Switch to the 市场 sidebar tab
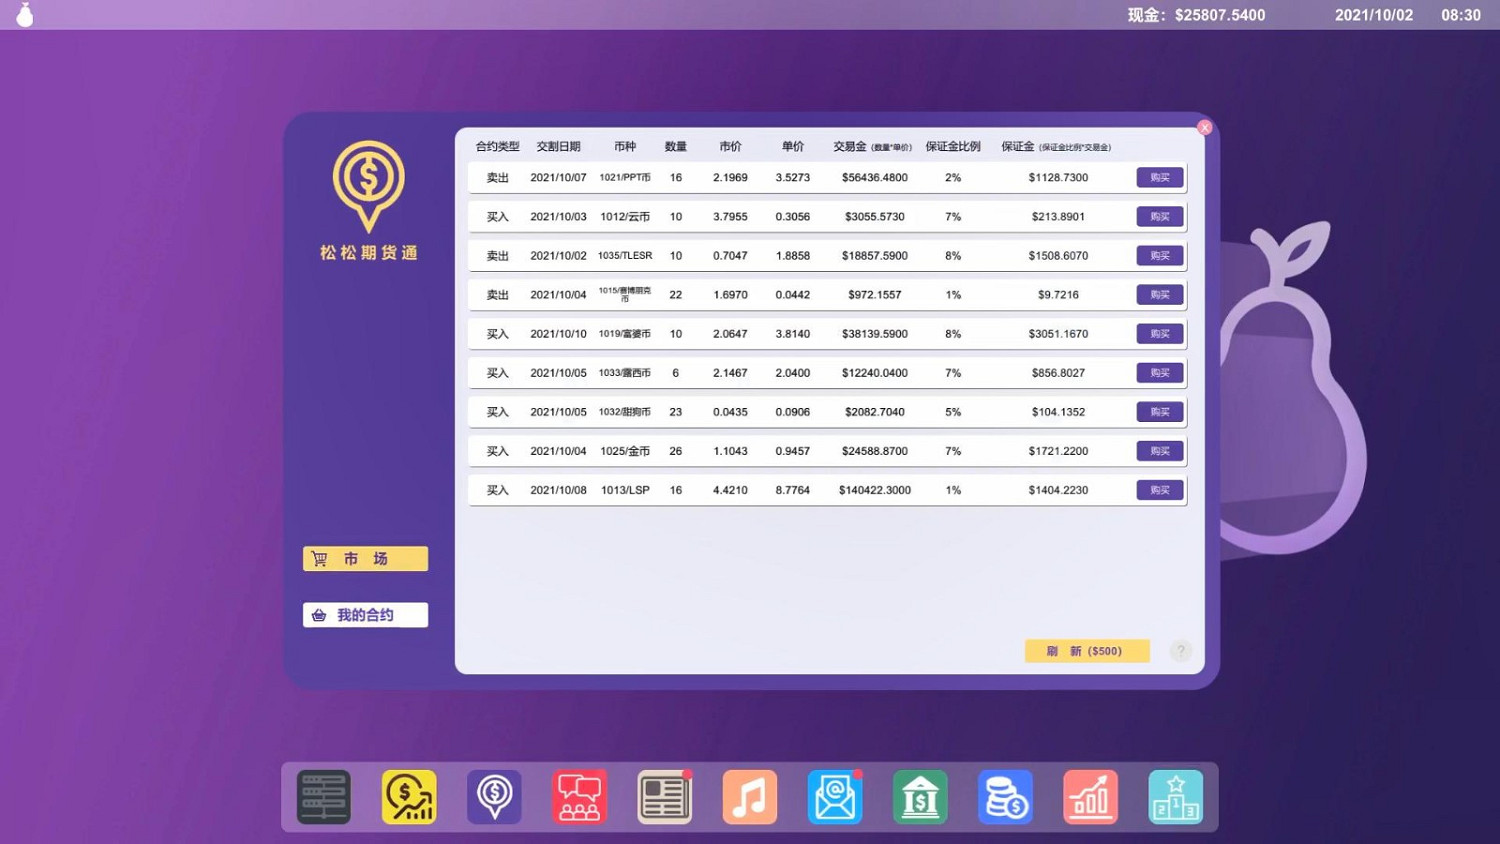This screenshot has height=844, width=1500. 365,559
